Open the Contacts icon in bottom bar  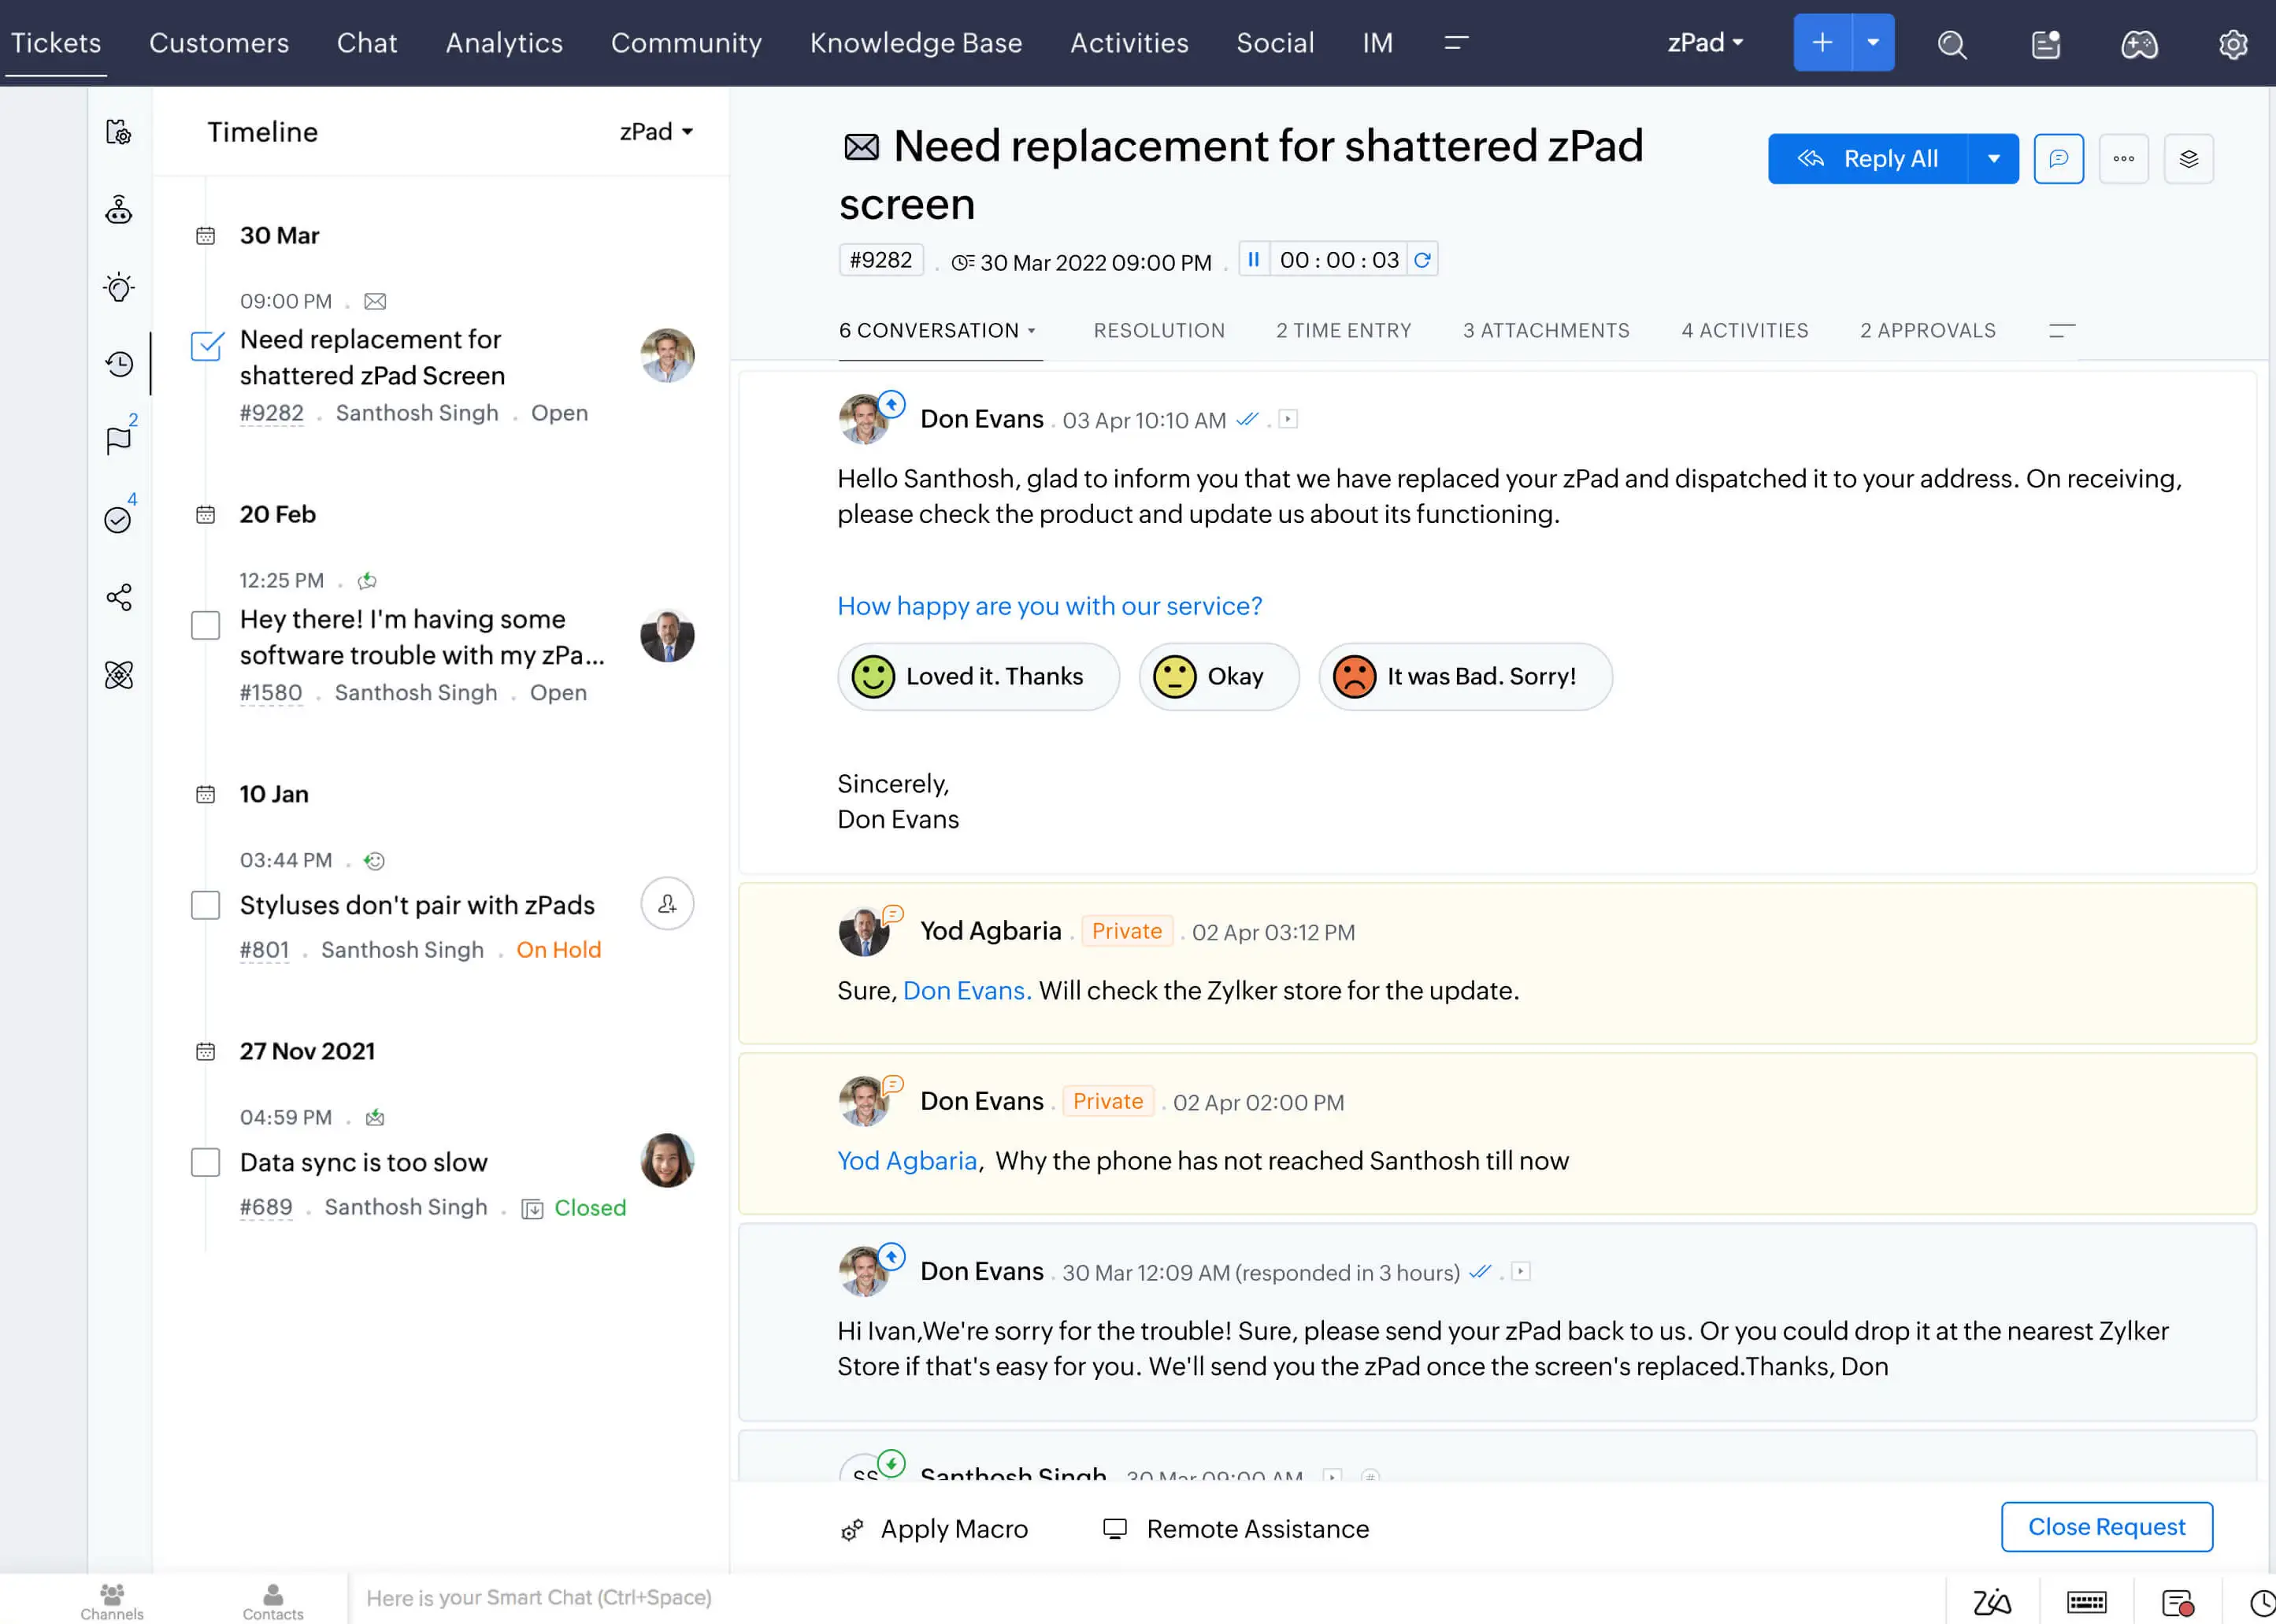pos(273,1600)
